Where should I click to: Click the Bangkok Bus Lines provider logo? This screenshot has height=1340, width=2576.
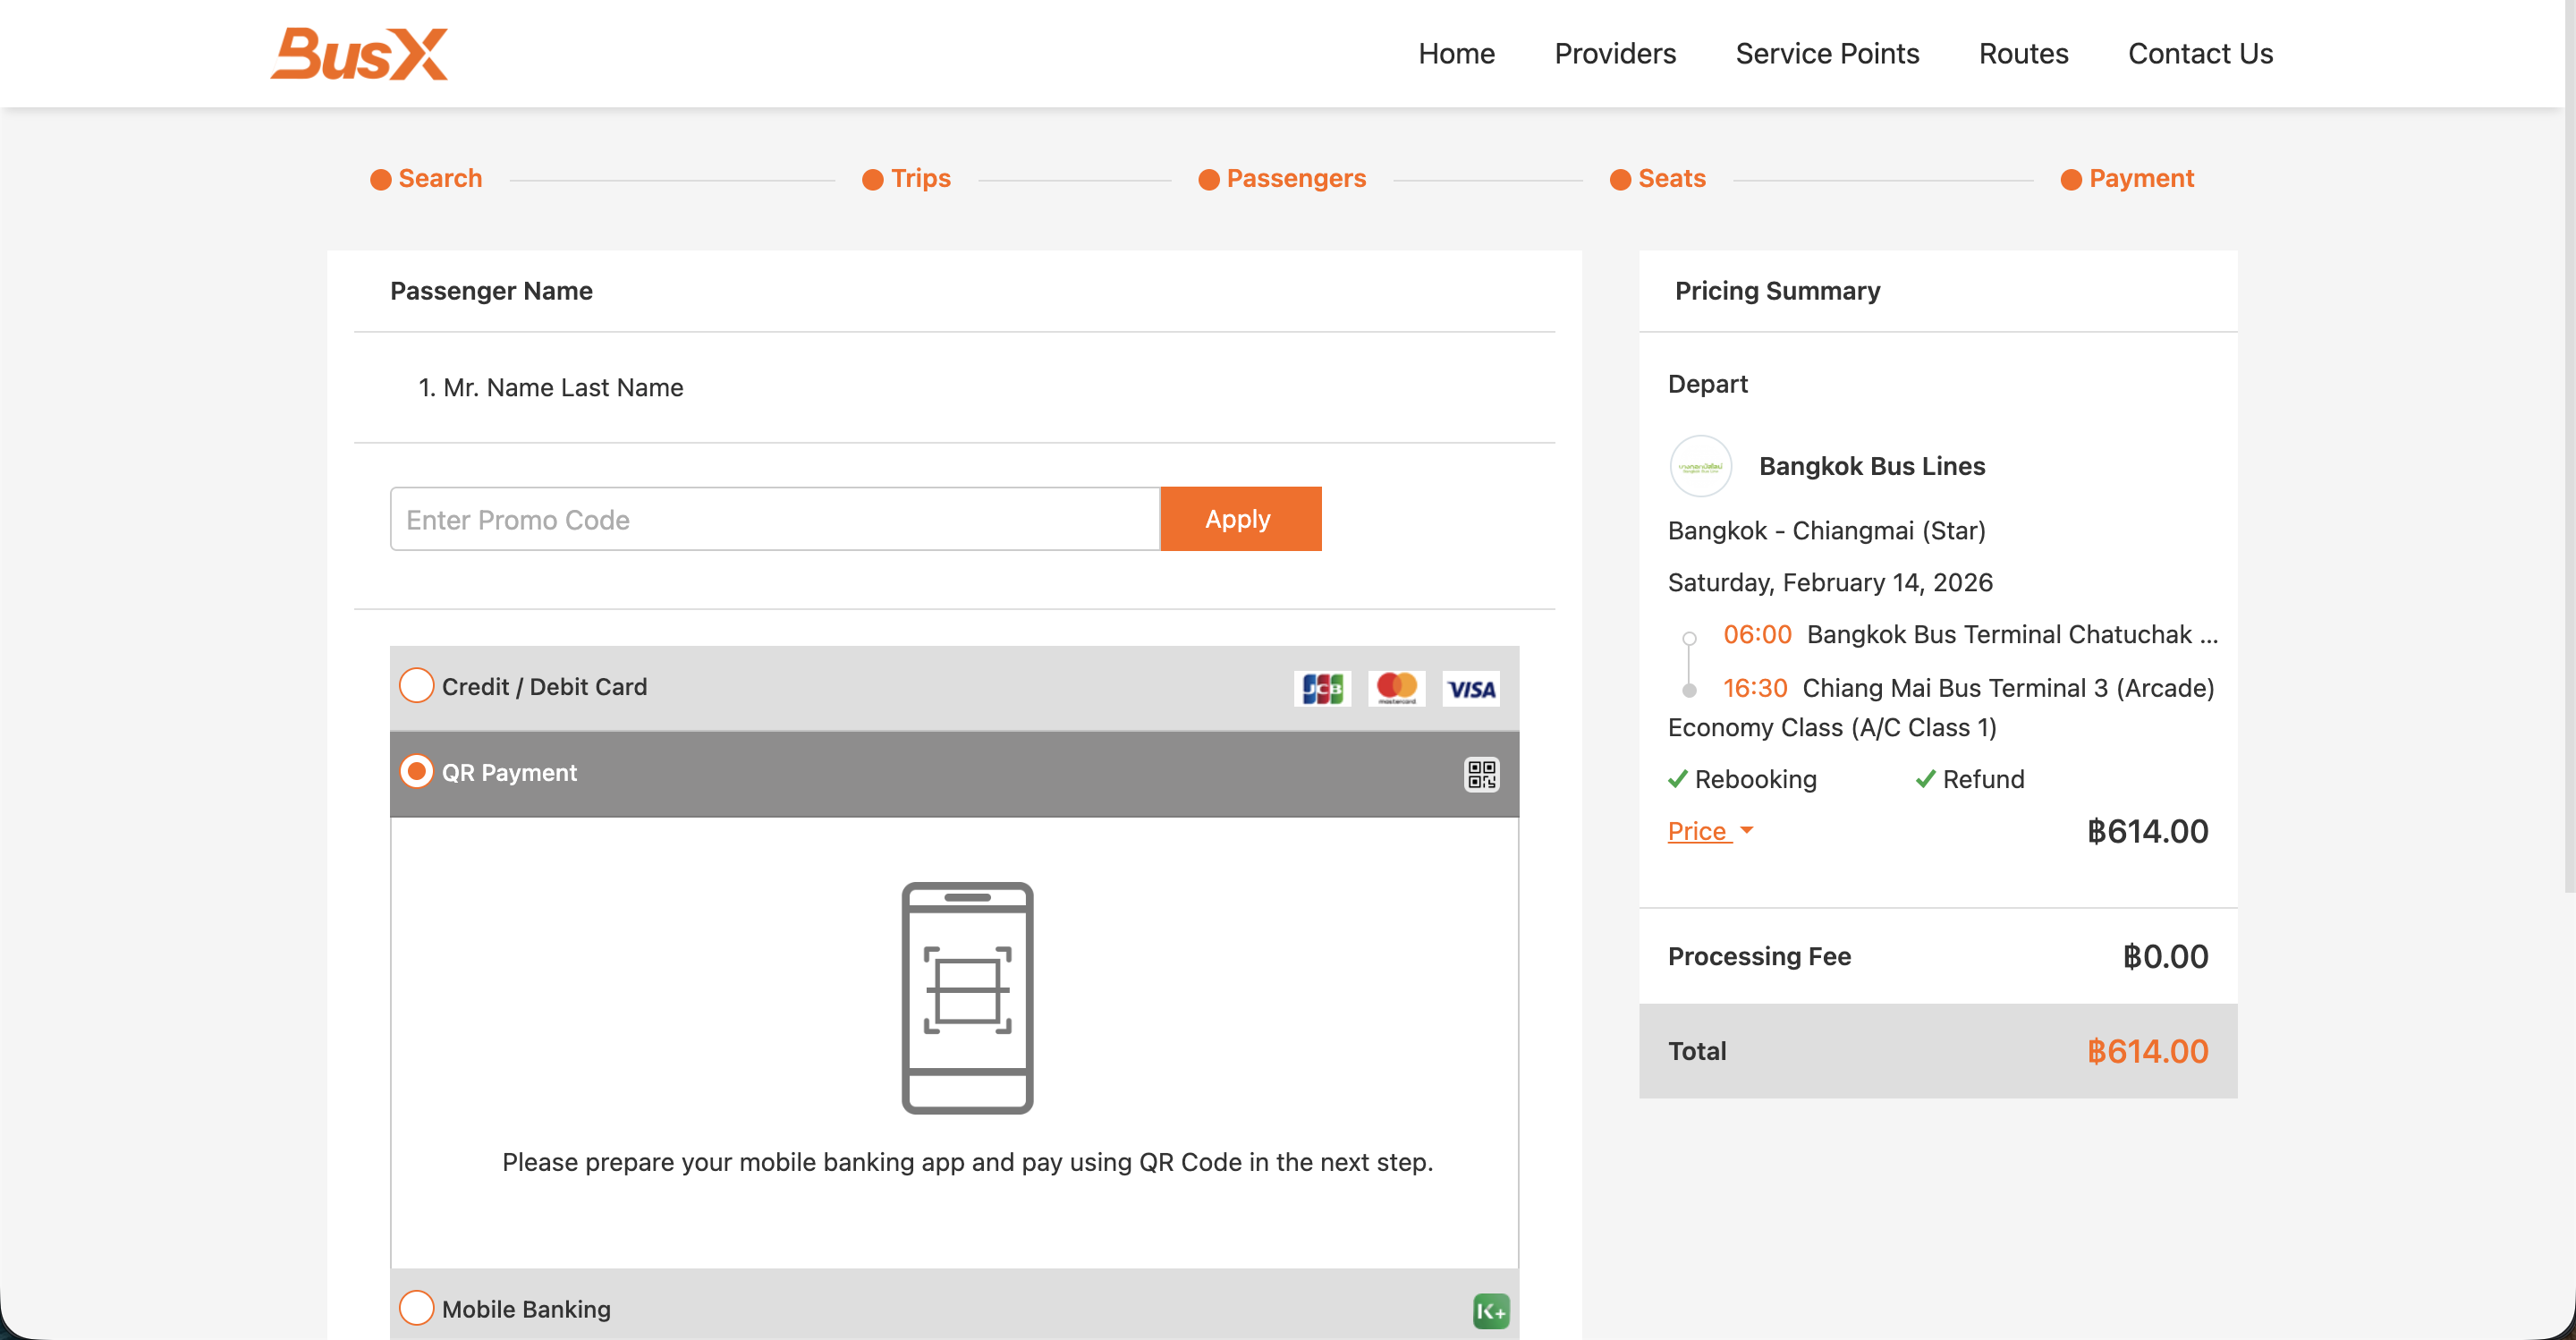1700,465
